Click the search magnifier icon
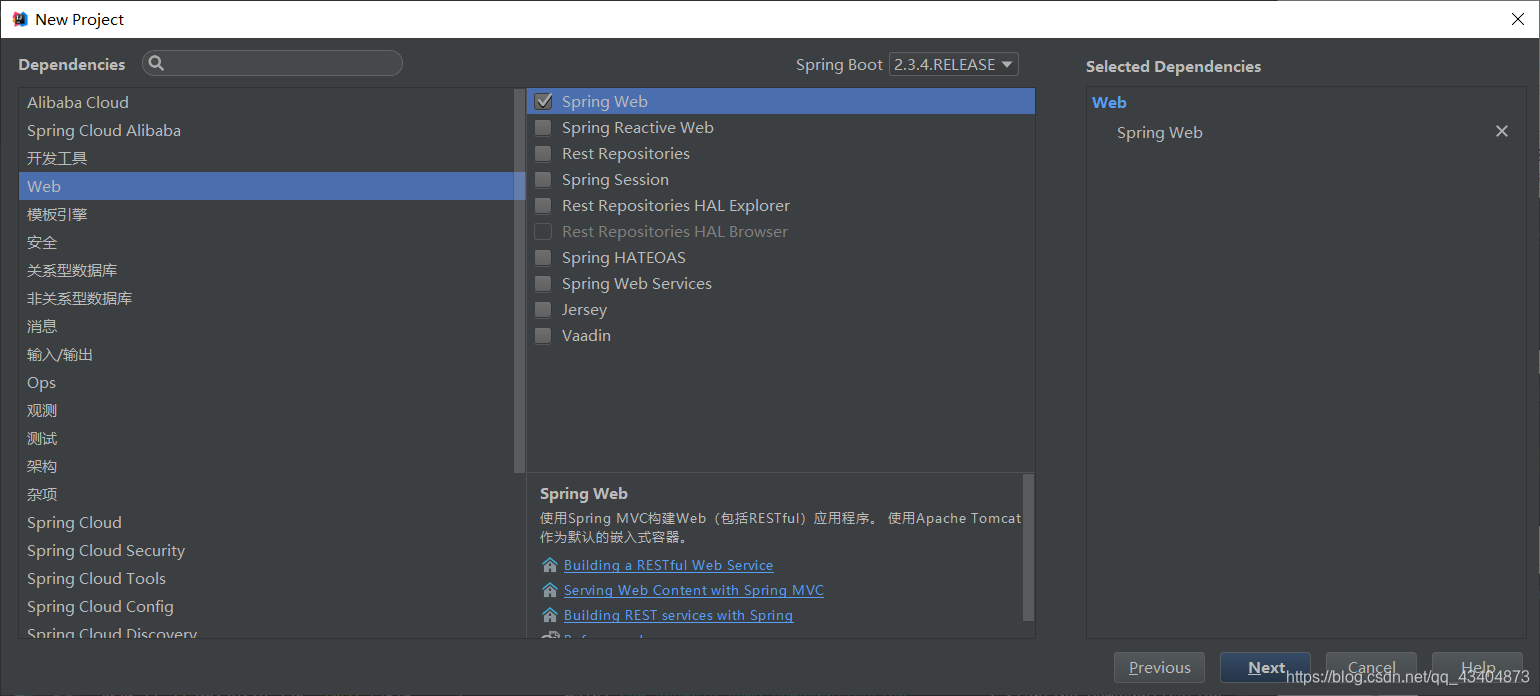 (x=156, y=64)
